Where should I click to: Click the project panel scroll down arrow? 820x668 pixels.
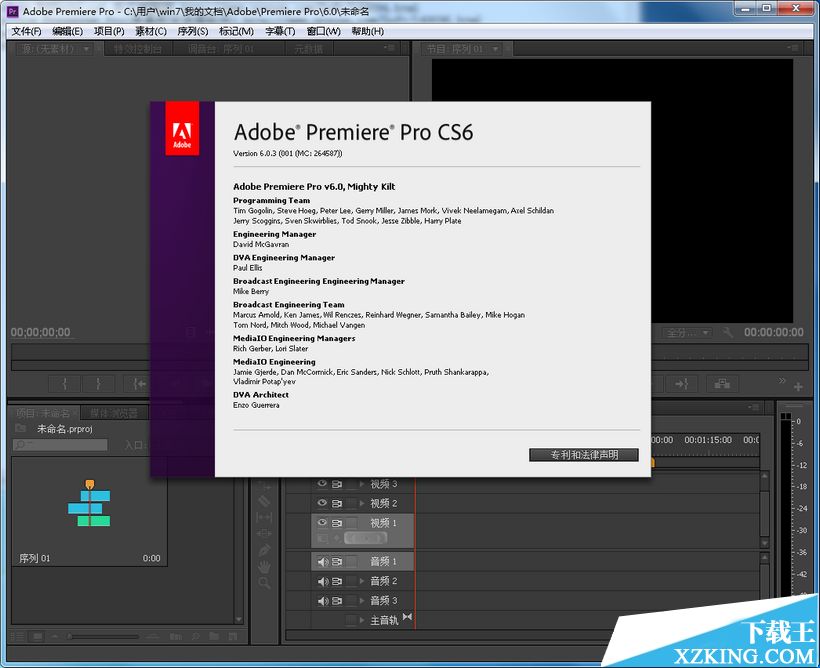point(239,619)
